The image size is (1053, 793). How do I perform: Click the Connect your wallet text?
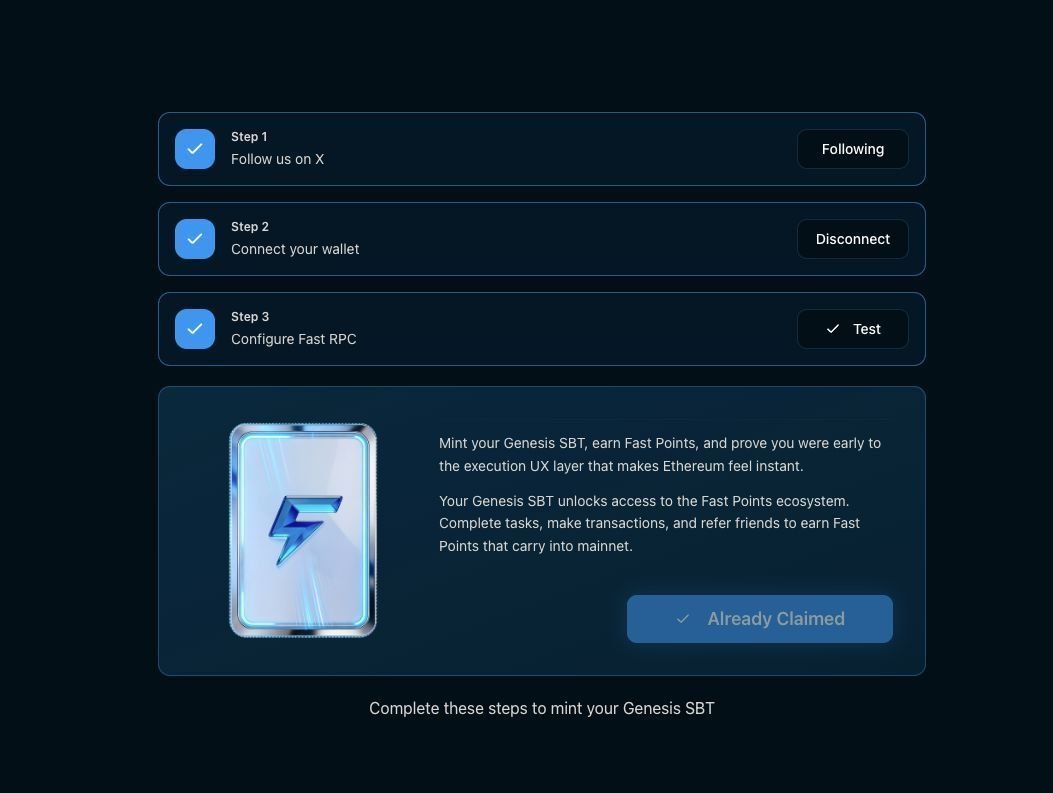295,249
